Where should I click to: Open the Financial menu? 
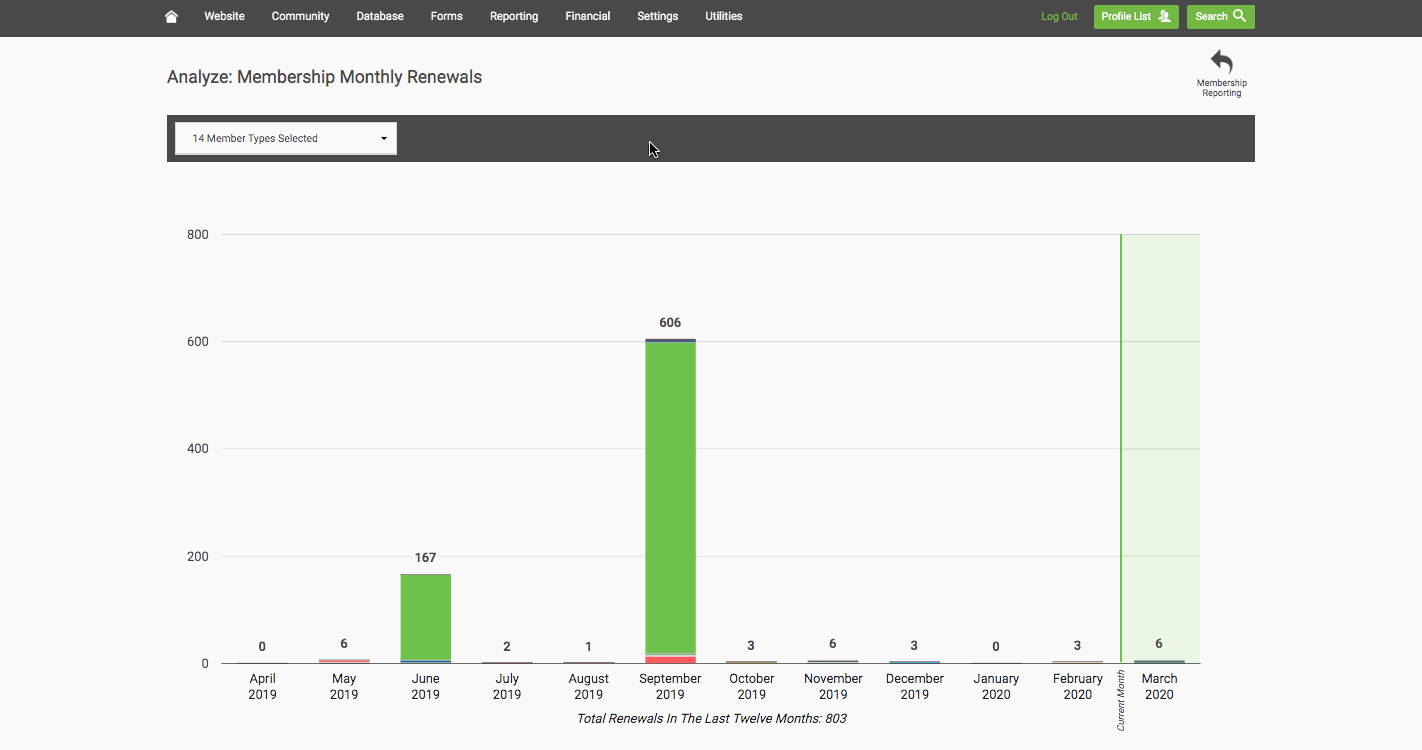coord(588,17)
